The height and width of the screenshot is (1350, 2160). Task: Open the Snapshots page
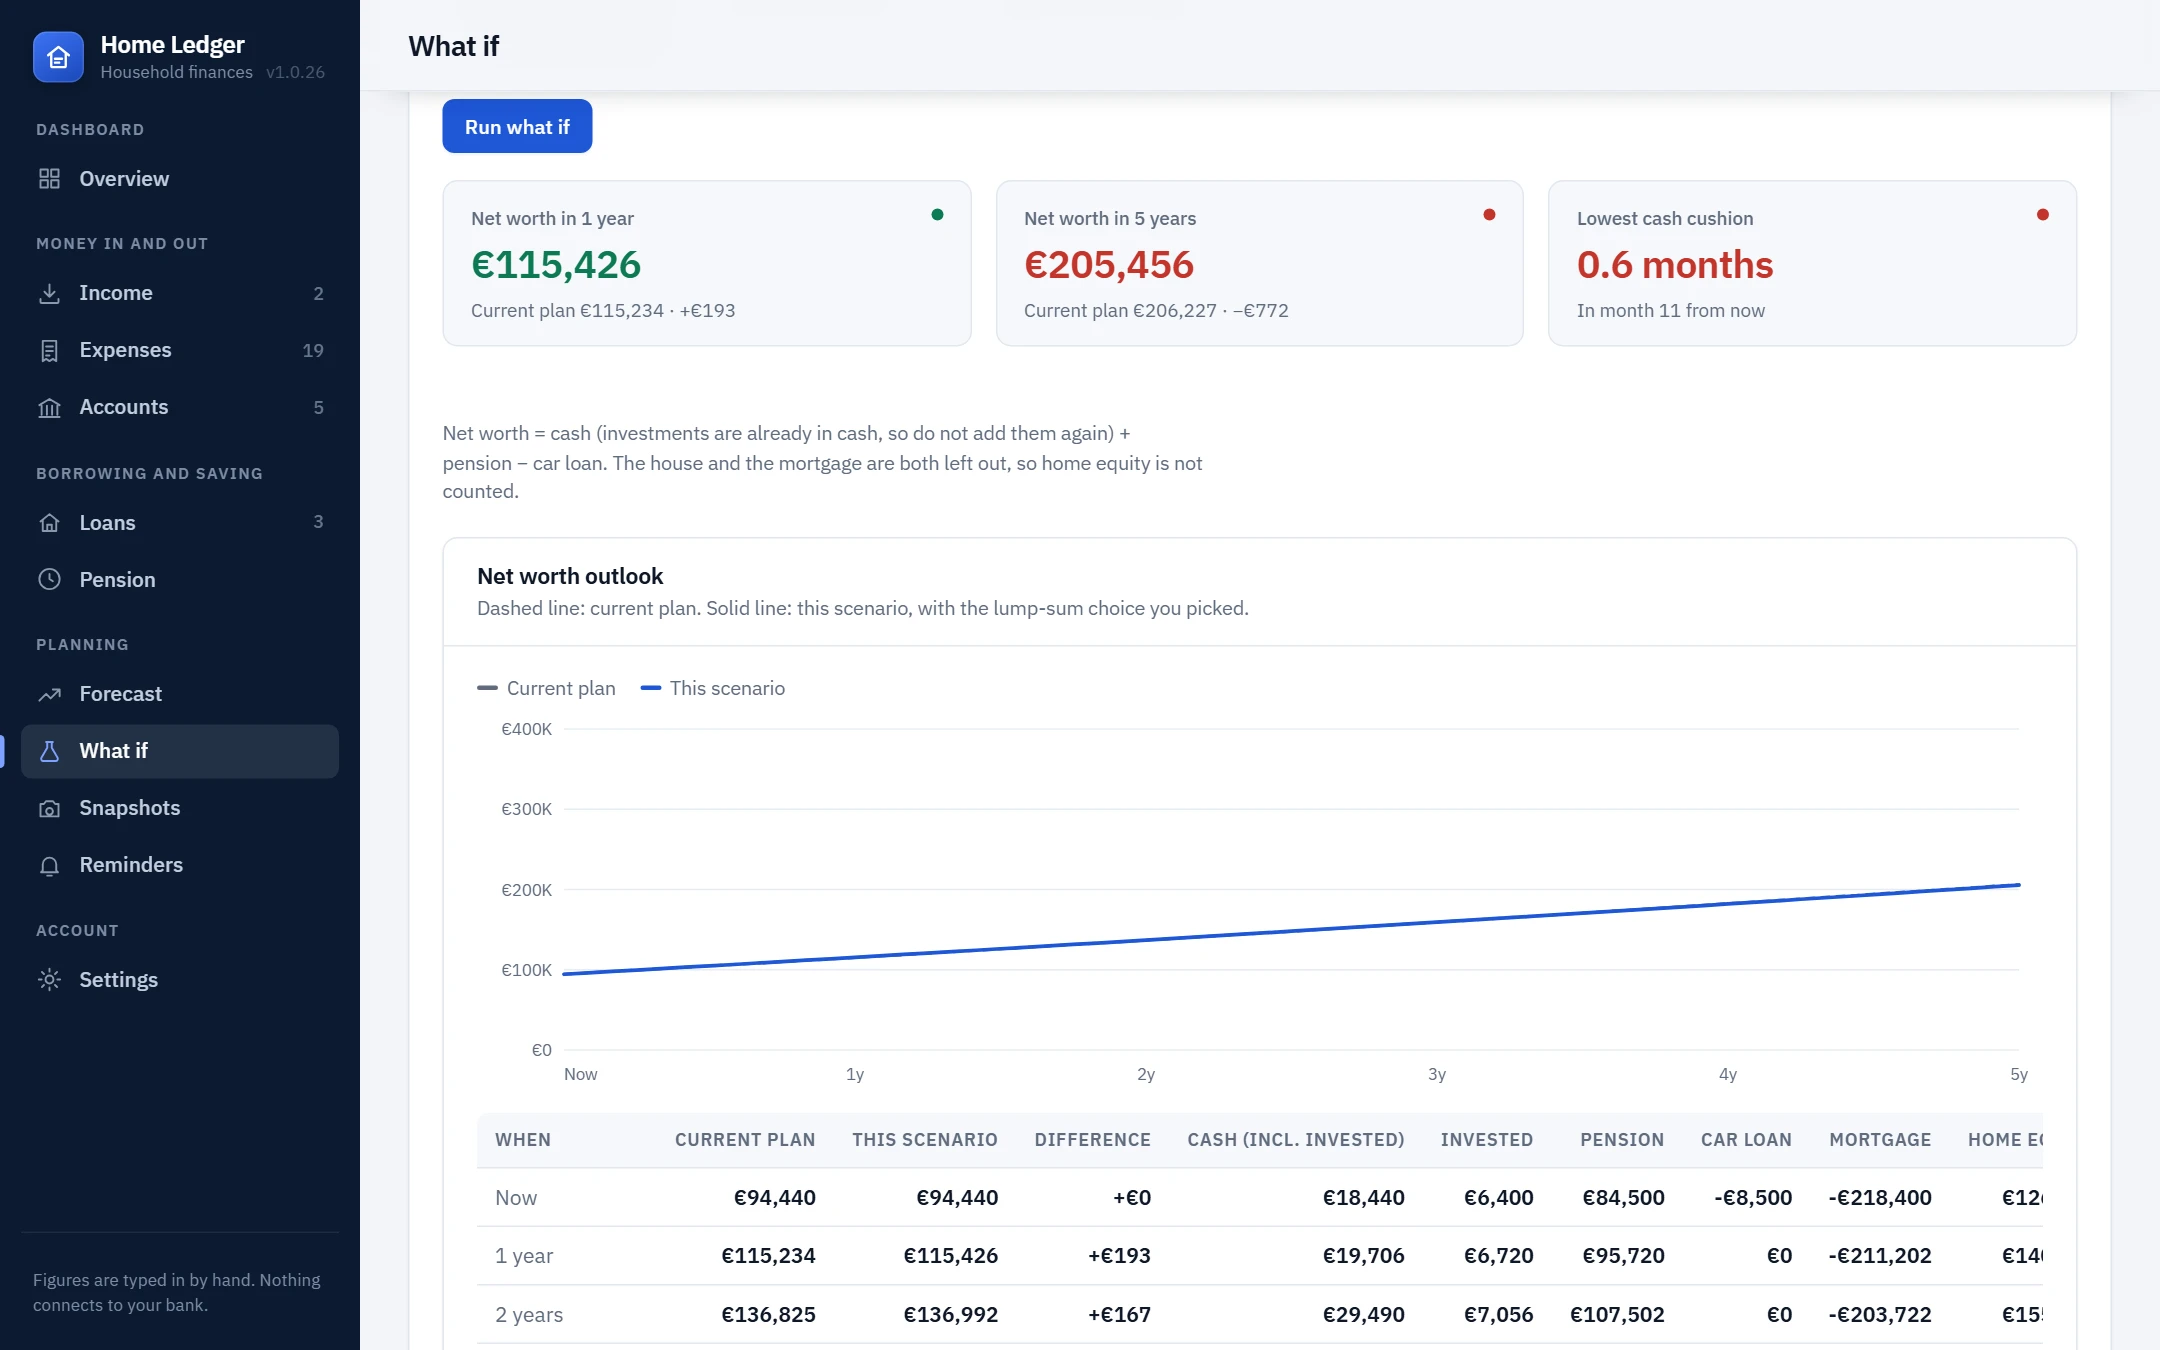tap(180, 808)
